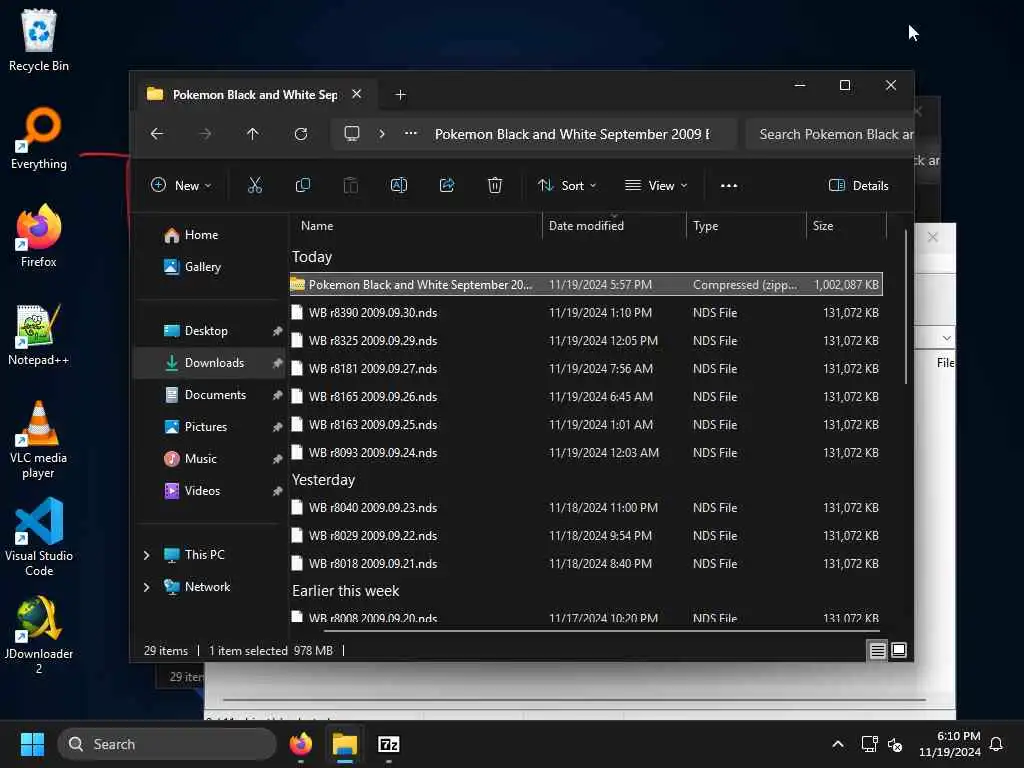
Task: Open Recycle Bin desktop icon
Action: pos(39,40)
